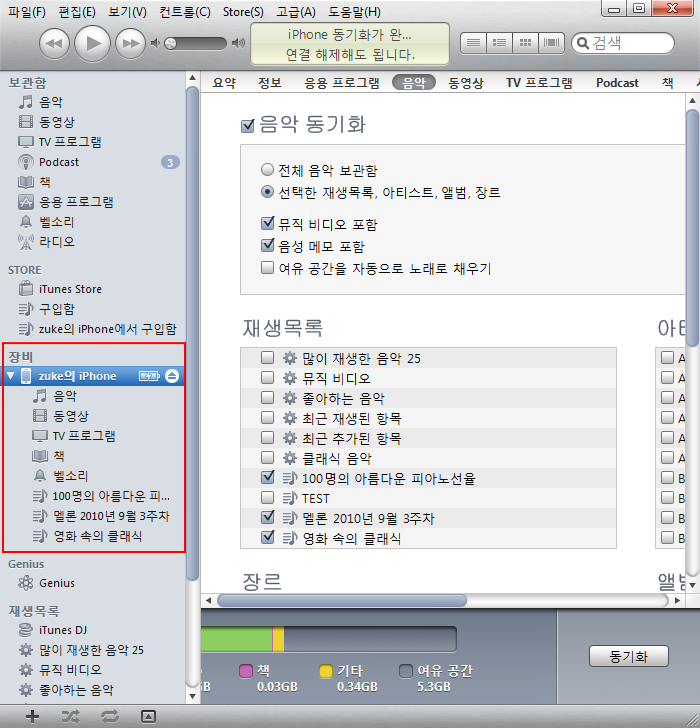Screen dimensions: 700x728
Task: Open 멜론 2010년 9월 3주차 device playlist
Action: 111,516
